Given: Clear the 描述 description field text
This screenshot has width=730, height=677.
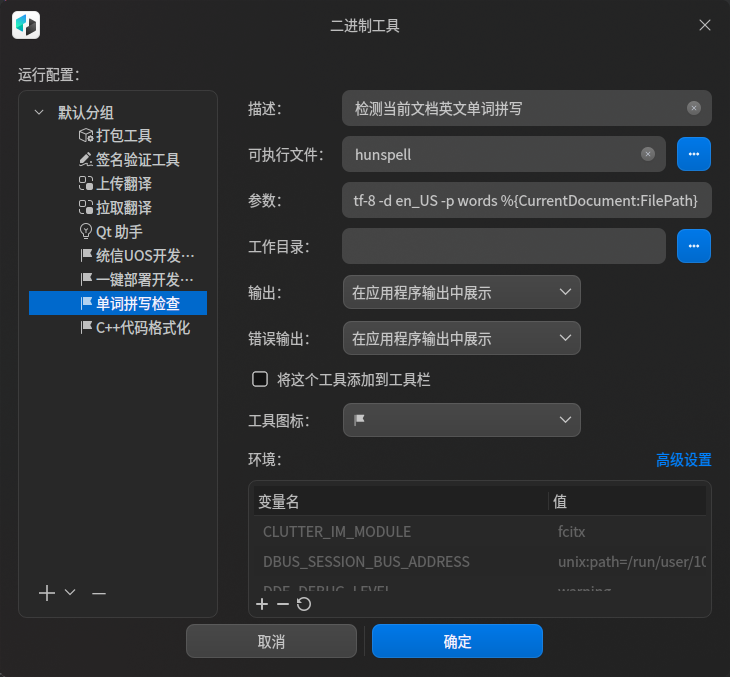Looking at the screenshot, I should [694, 108].
